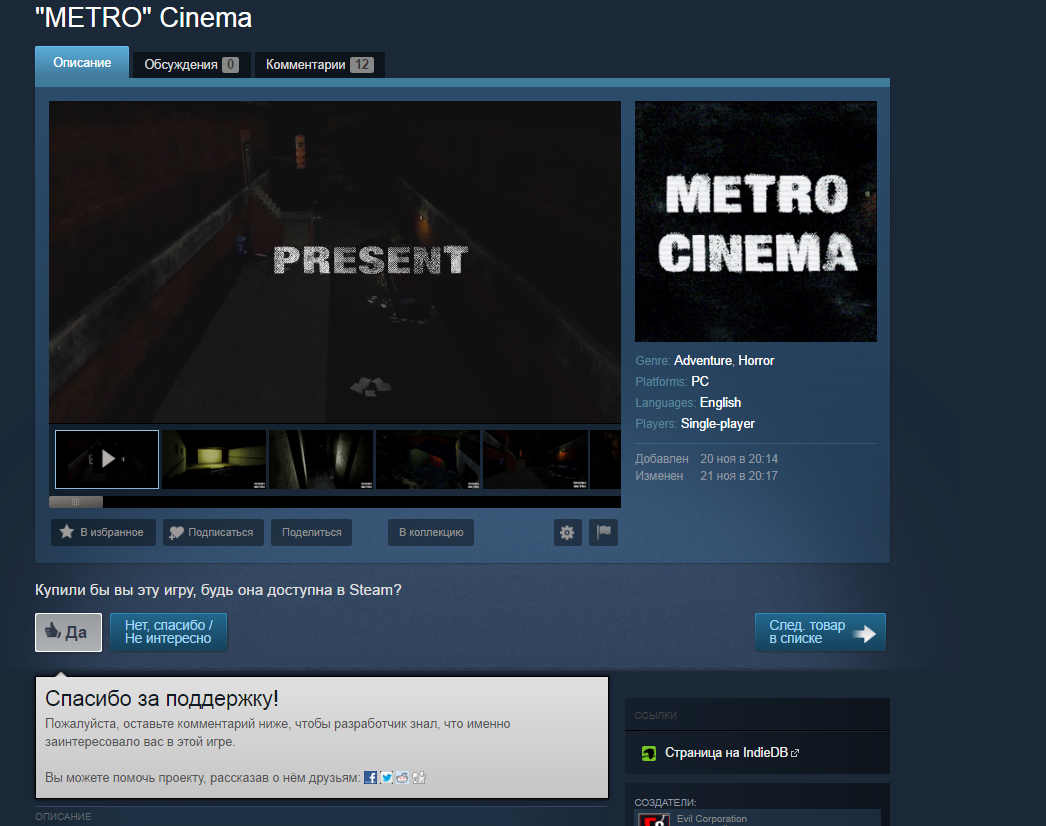This screenshot has width=1046, height=826.
Task: Click the "METRO" Cinema page title
Action: click(x=143, y=18)
